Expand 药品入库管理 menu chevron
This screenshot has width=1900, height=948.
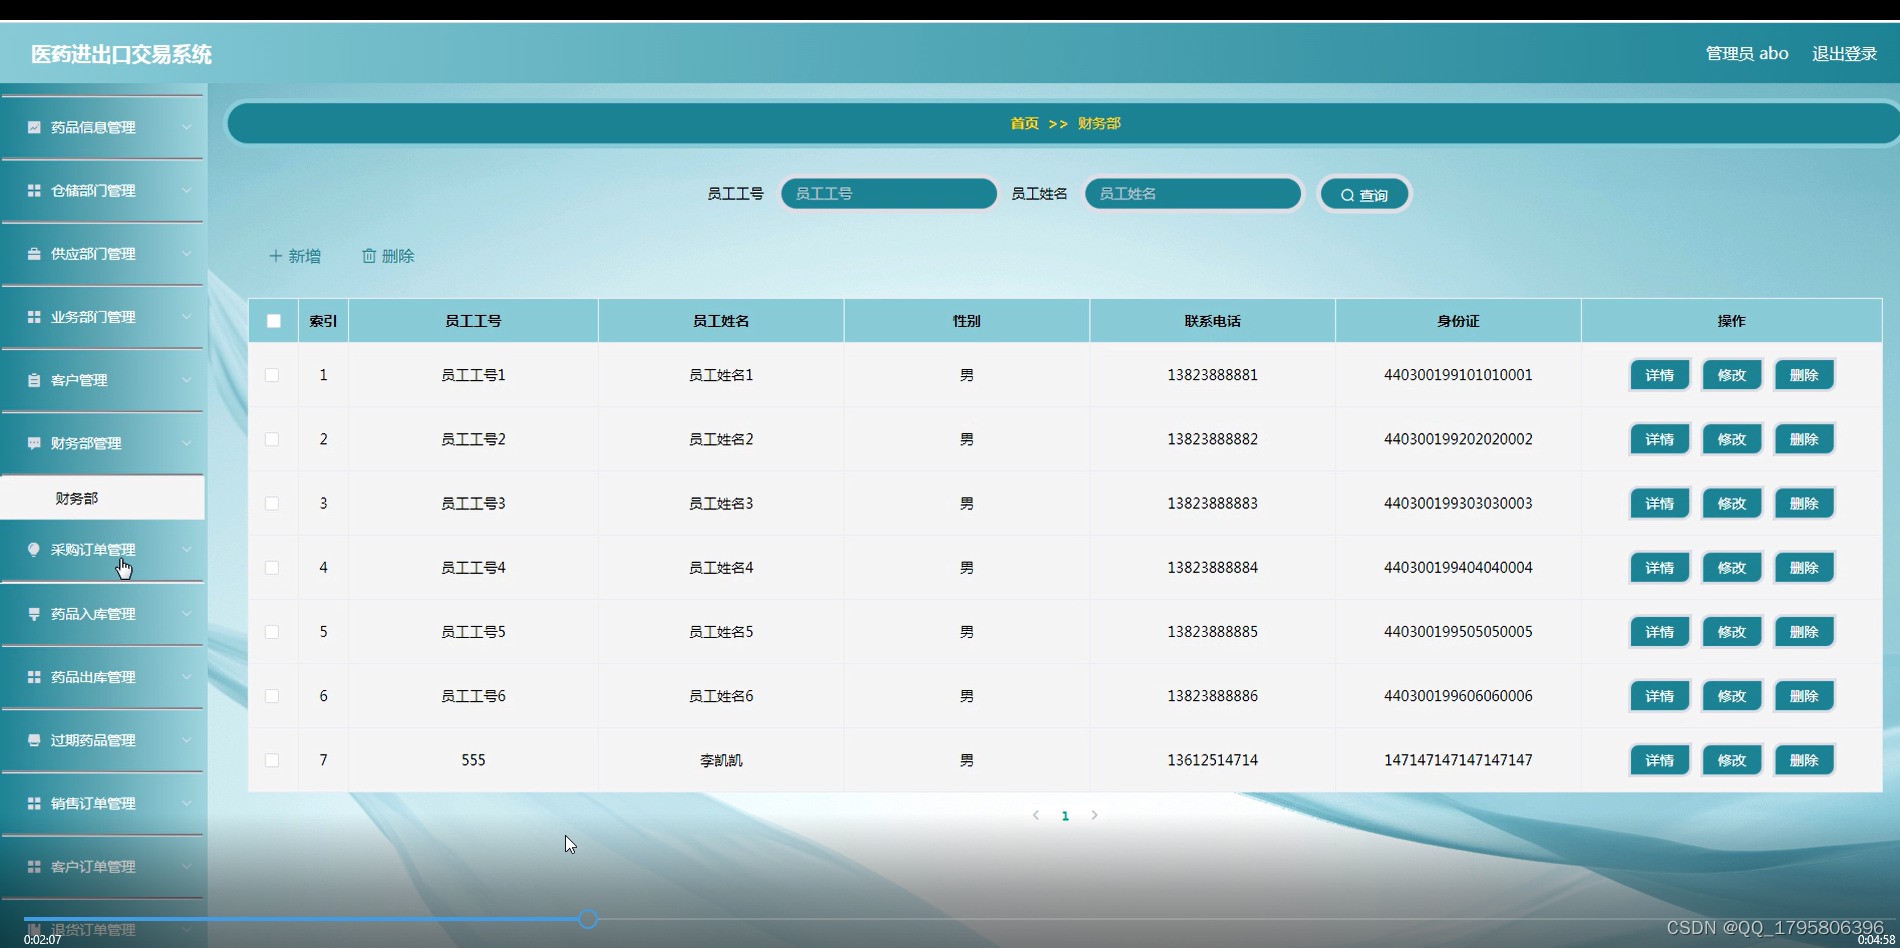[x=186, y=613]
